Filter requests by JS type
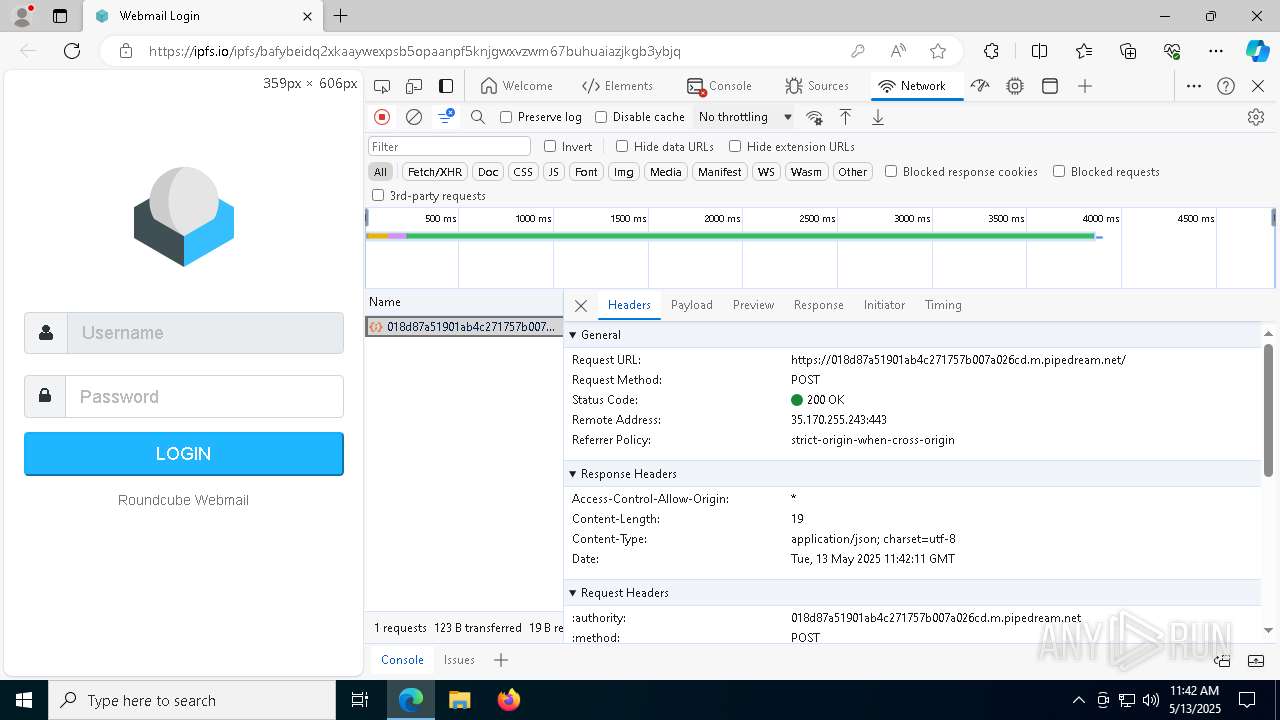Viewport: 1280px width, 720px height. tap(553, 172)
